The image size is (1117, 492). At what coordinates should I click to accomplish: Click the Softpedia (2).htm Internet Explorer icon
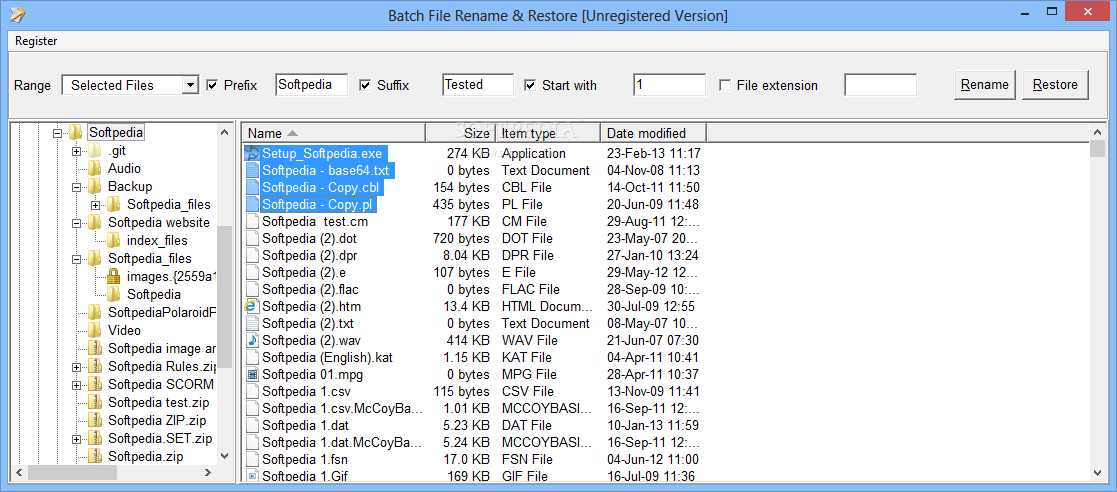coord(252,306)
